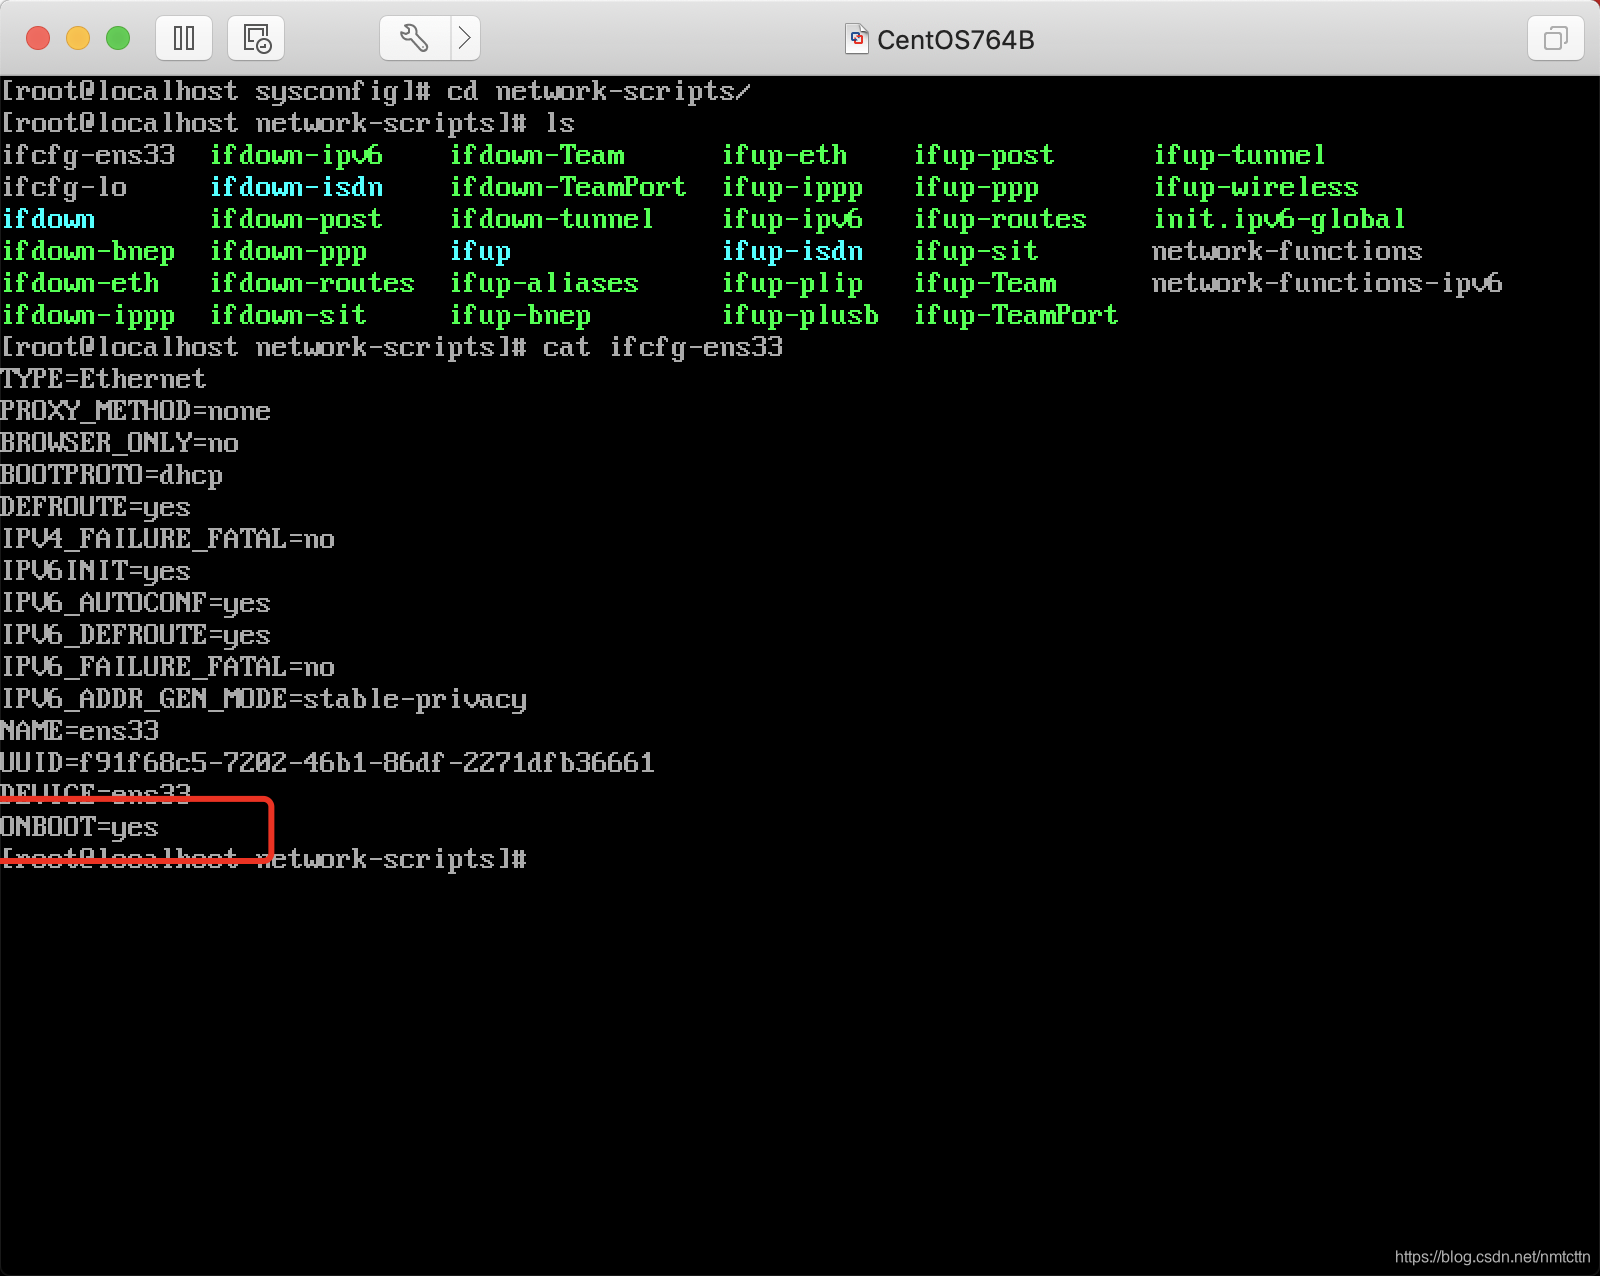Click the network-functions-ipv6 entry
Image resolution: width=1600 pixels, height=1276 pixels.
click(1327, 283)
